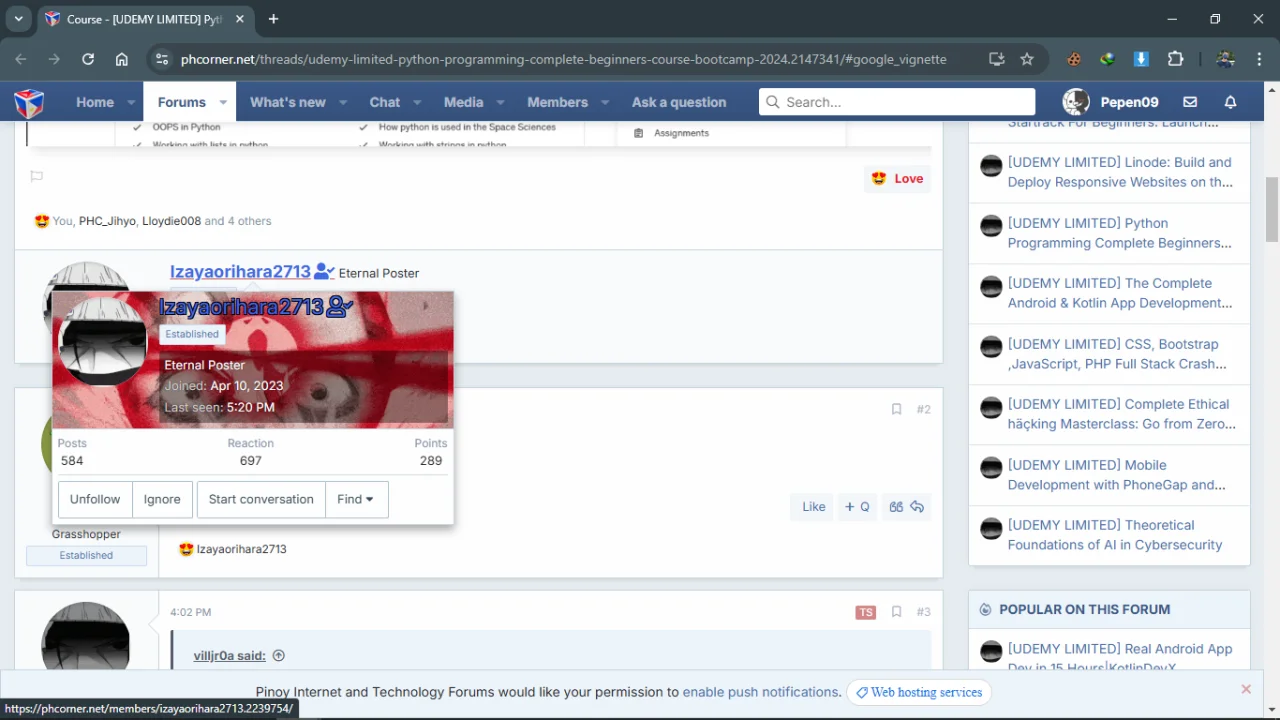
Task: Open a new browser tab
Action: (273, 19)
